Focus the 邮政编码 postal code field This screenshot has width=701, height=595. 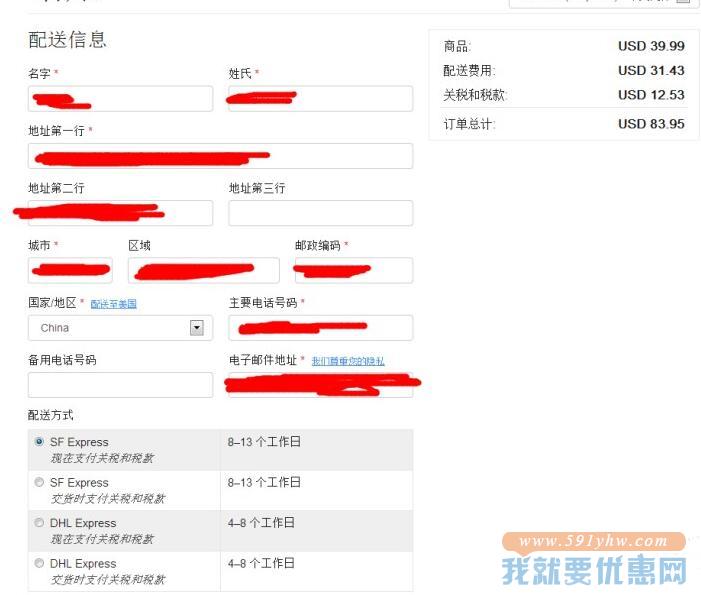coord(354,270)
